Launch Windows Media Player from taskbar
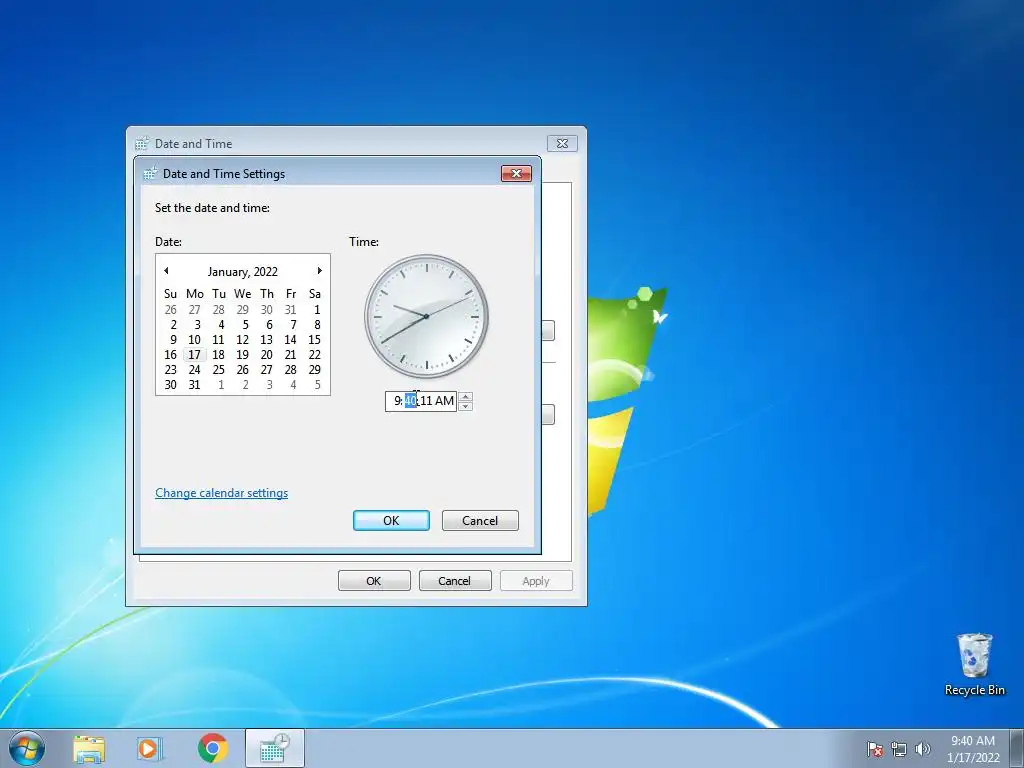Image resolution: width=1024 pixels, height=768 pixels. click(150, 748)
